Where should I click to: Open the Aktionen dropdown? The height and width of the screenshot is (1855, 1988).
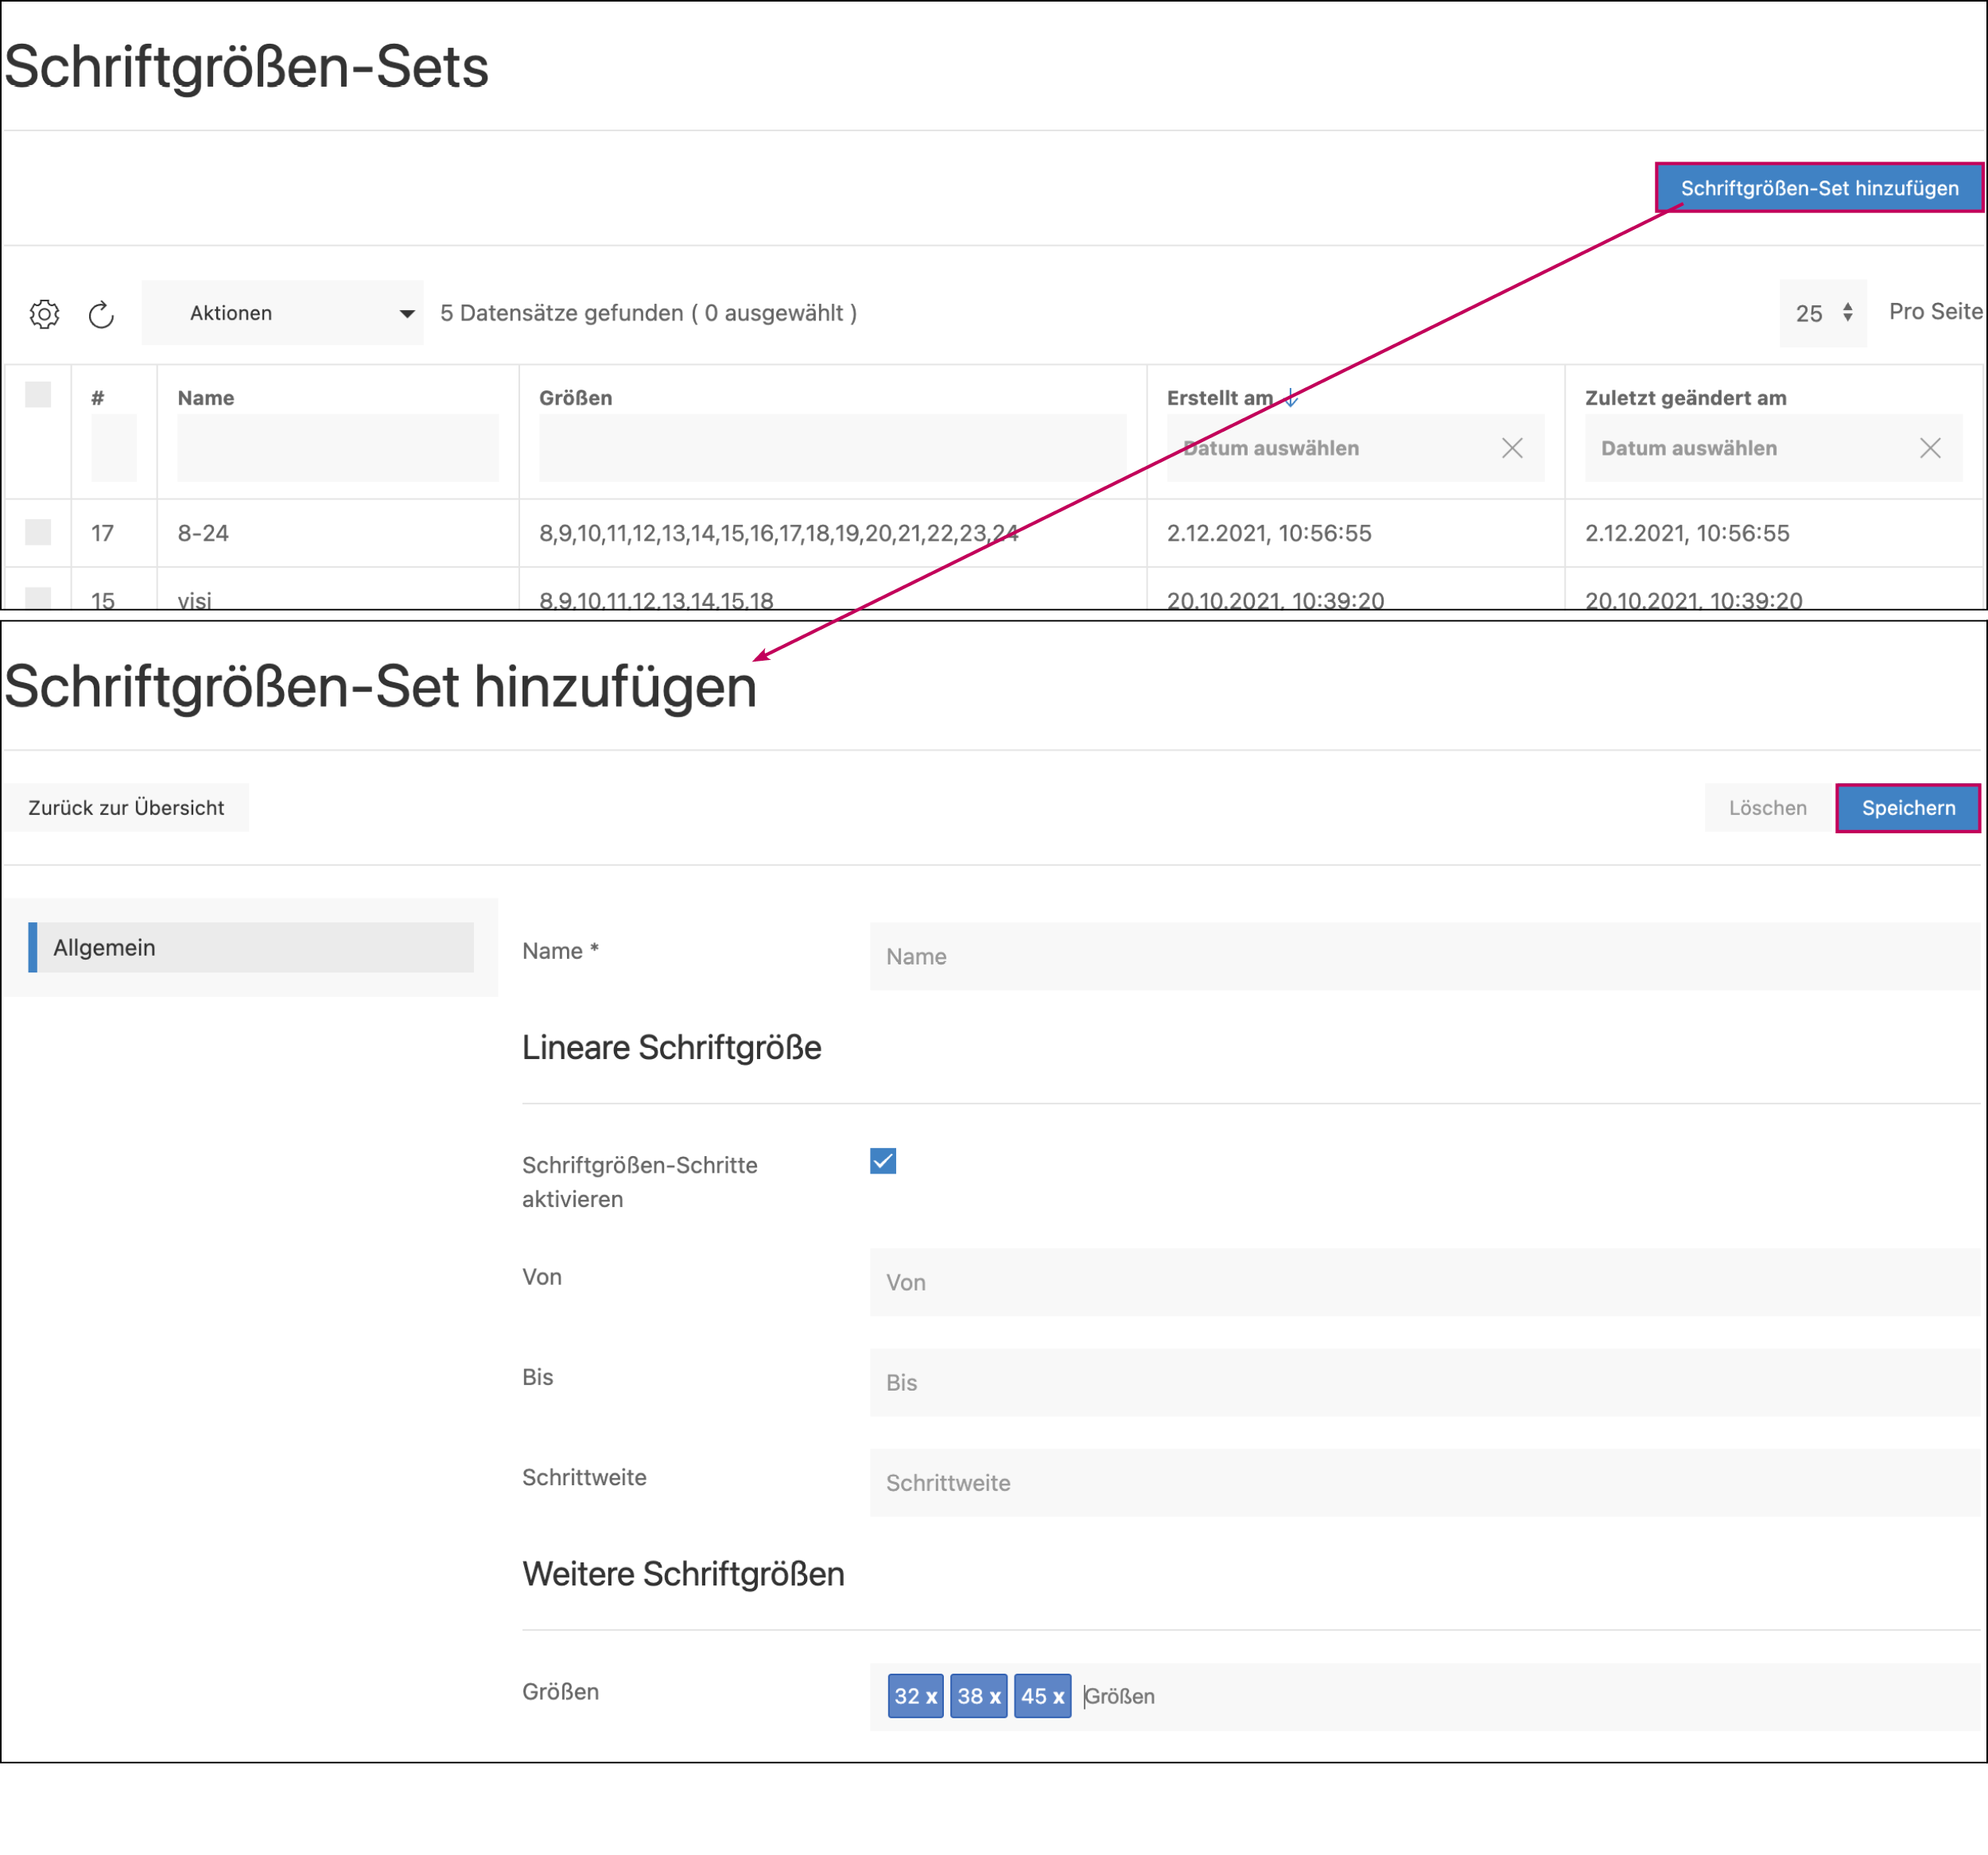coord(282,313)
